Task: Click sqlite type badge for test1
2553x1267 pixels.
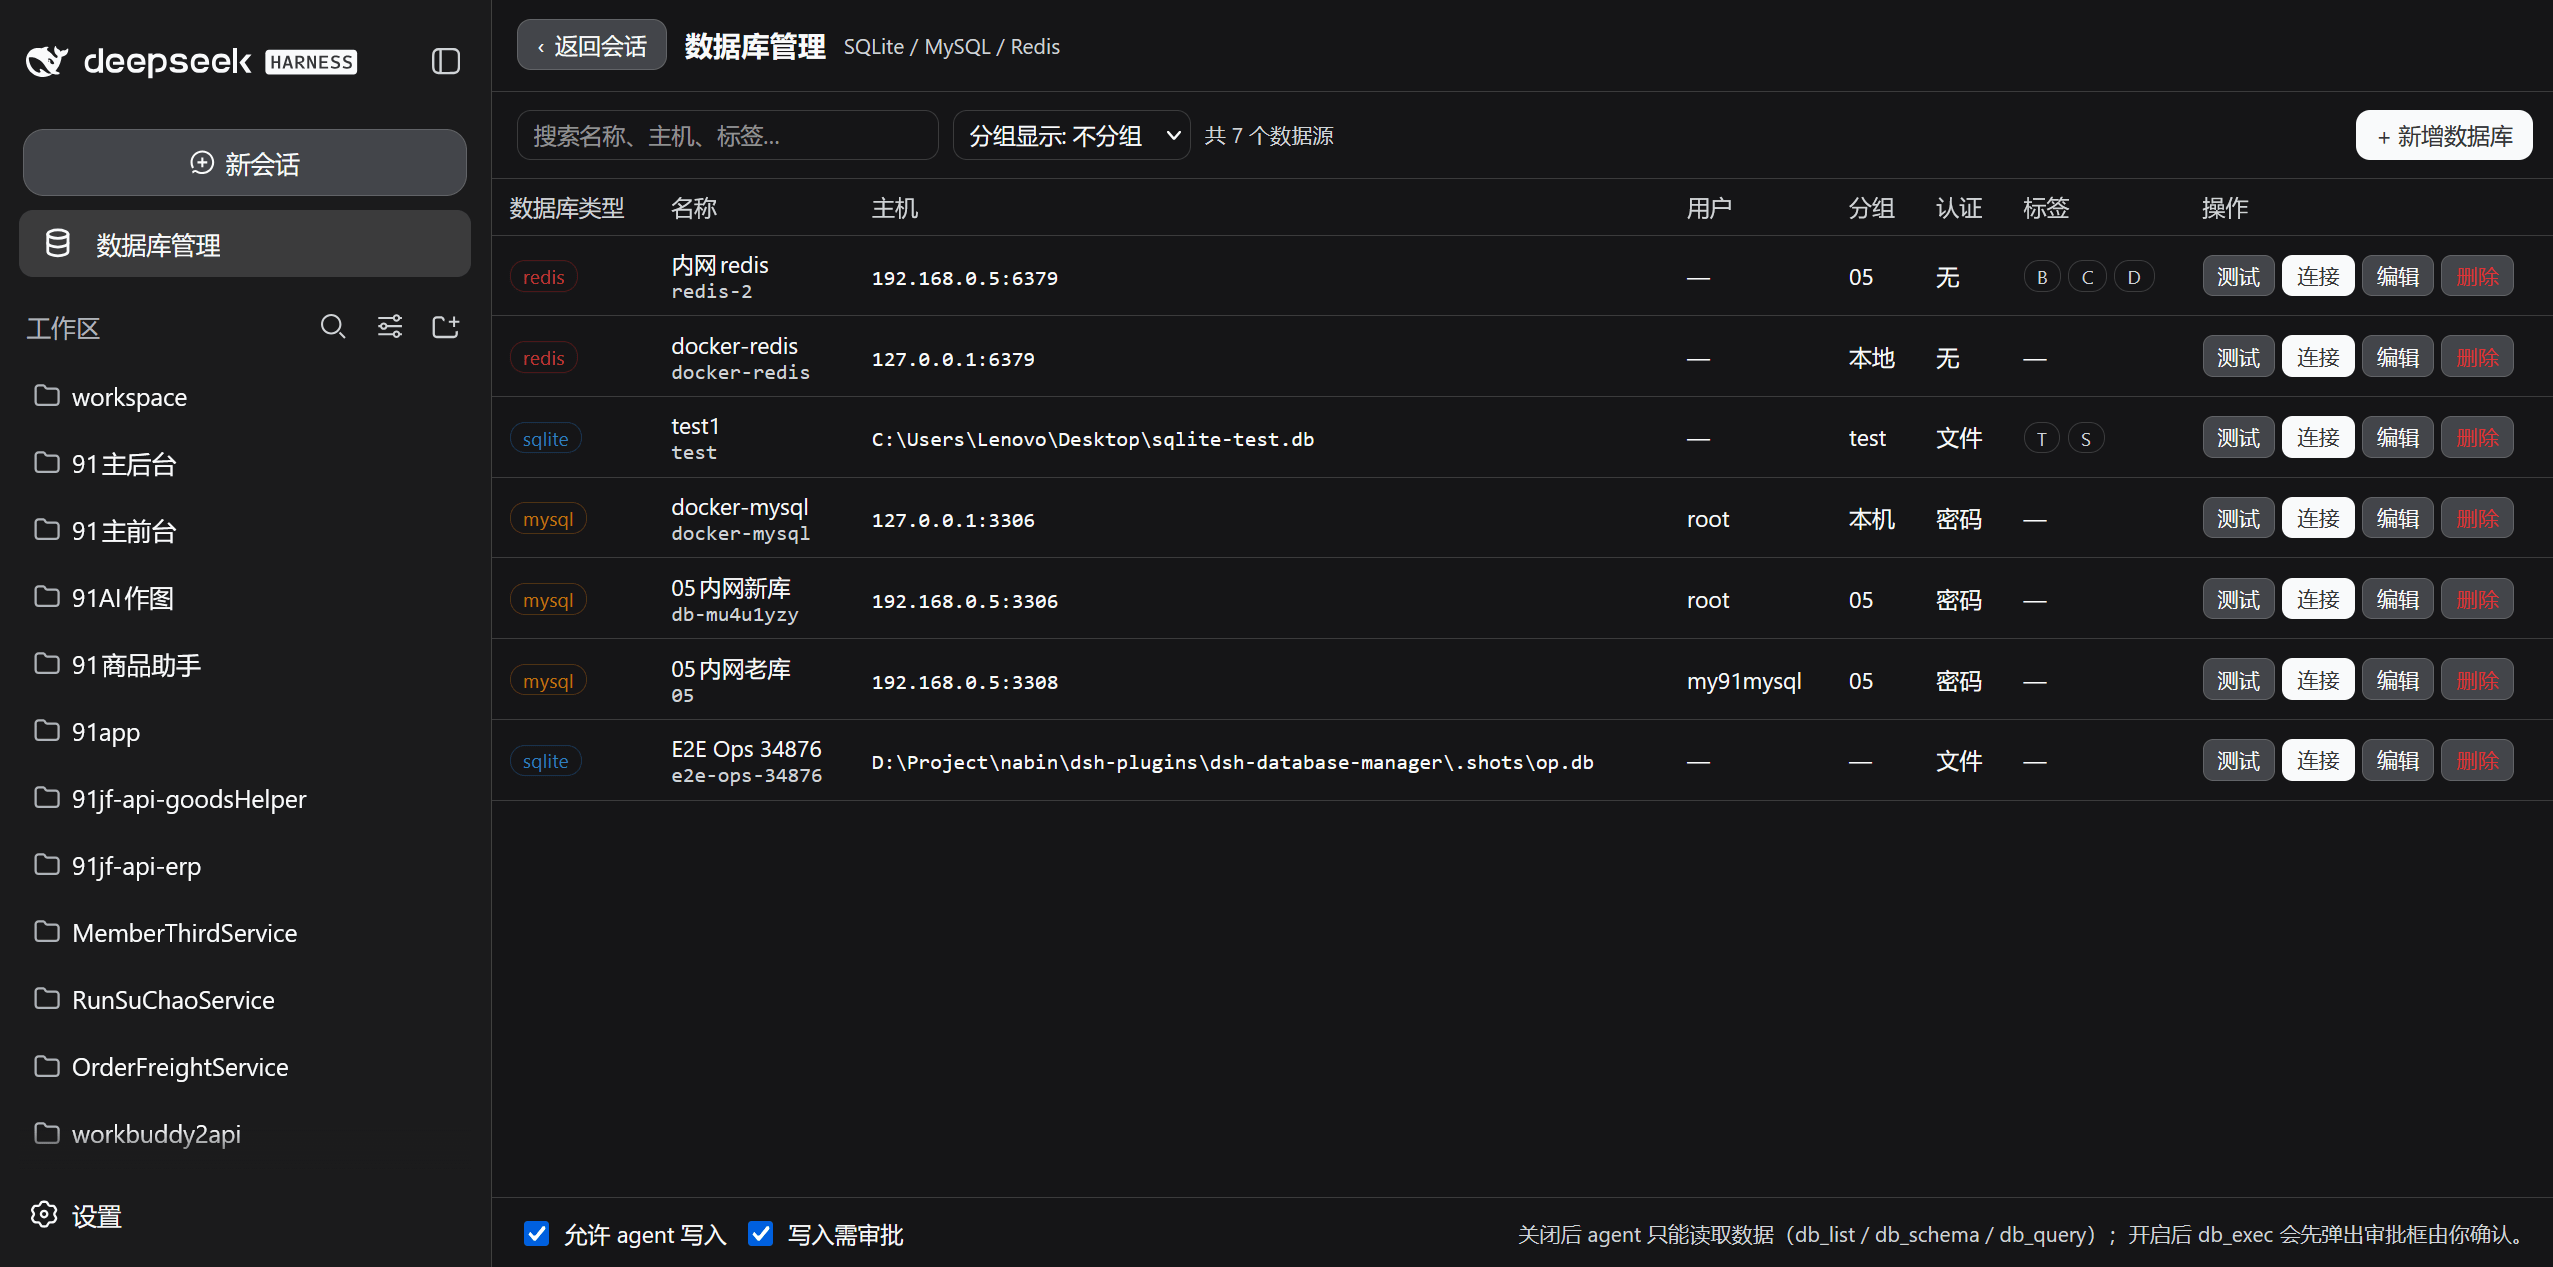Action: coord(546,438)
